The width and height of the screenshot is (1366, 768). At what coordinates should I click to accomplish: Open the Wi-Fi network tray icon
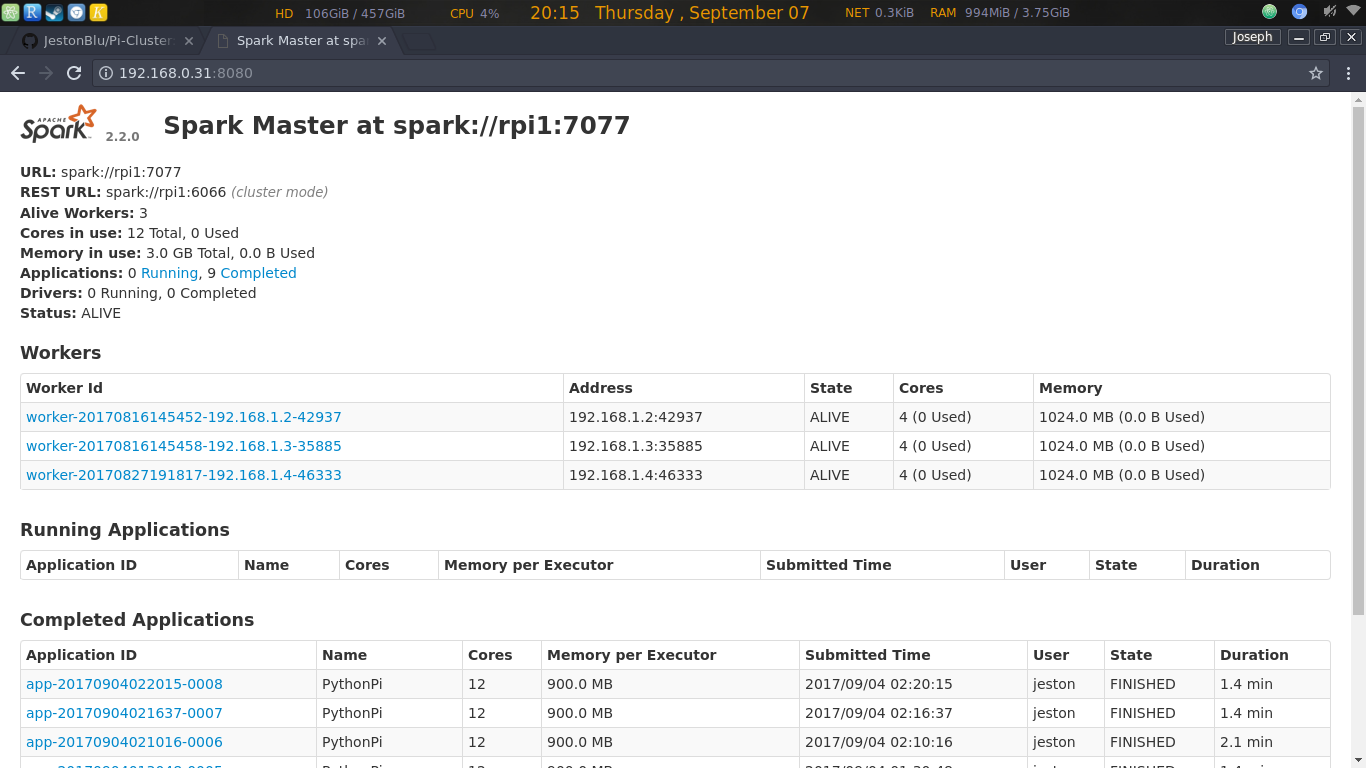coord(1354,12)
